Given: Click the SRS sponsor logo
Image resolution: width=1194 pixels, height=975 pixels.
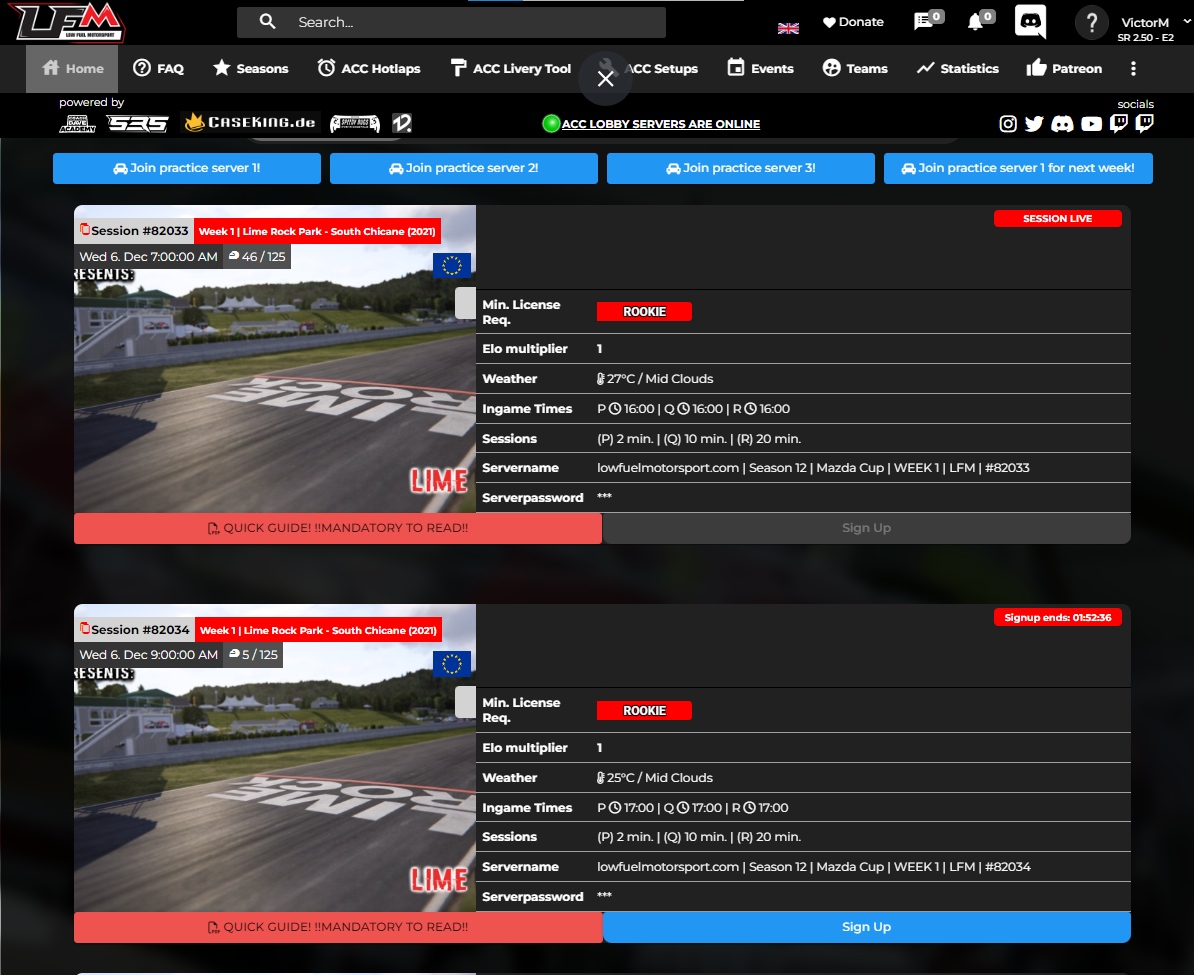Looking at the screenshot, I should [x=137, y=123].
